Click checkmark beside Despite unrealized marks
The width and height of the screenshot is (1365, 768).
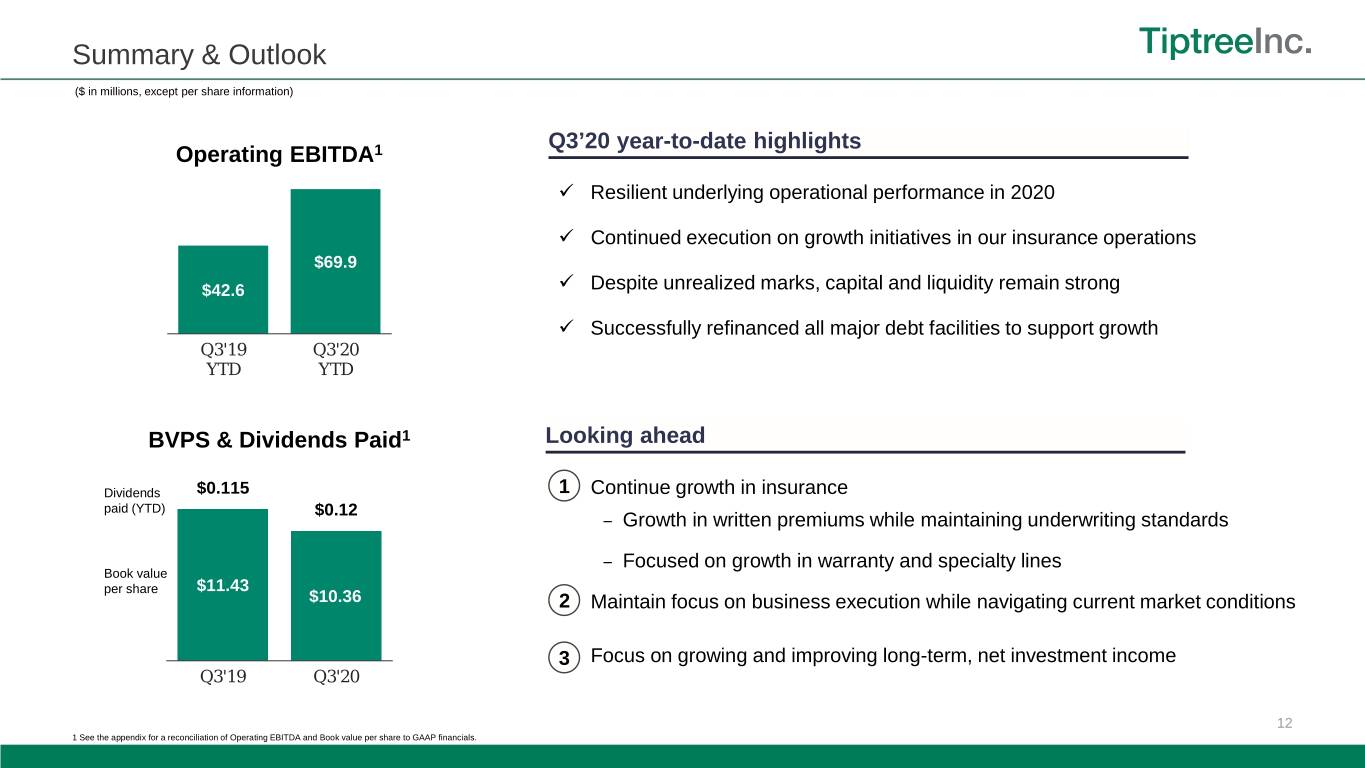coord(565,282)
